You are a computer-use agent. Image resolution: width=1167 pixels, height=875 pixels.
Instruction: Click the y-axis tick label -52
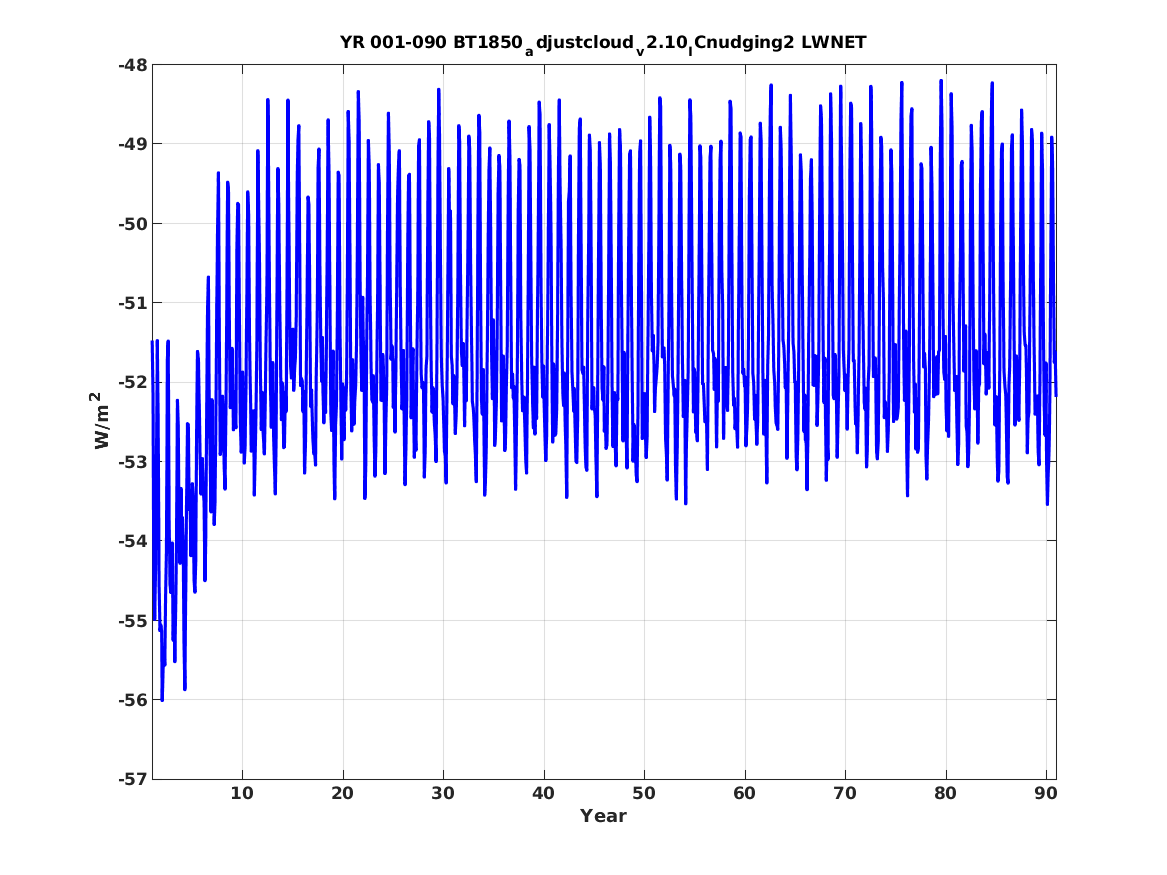click(x=132, y=382)
